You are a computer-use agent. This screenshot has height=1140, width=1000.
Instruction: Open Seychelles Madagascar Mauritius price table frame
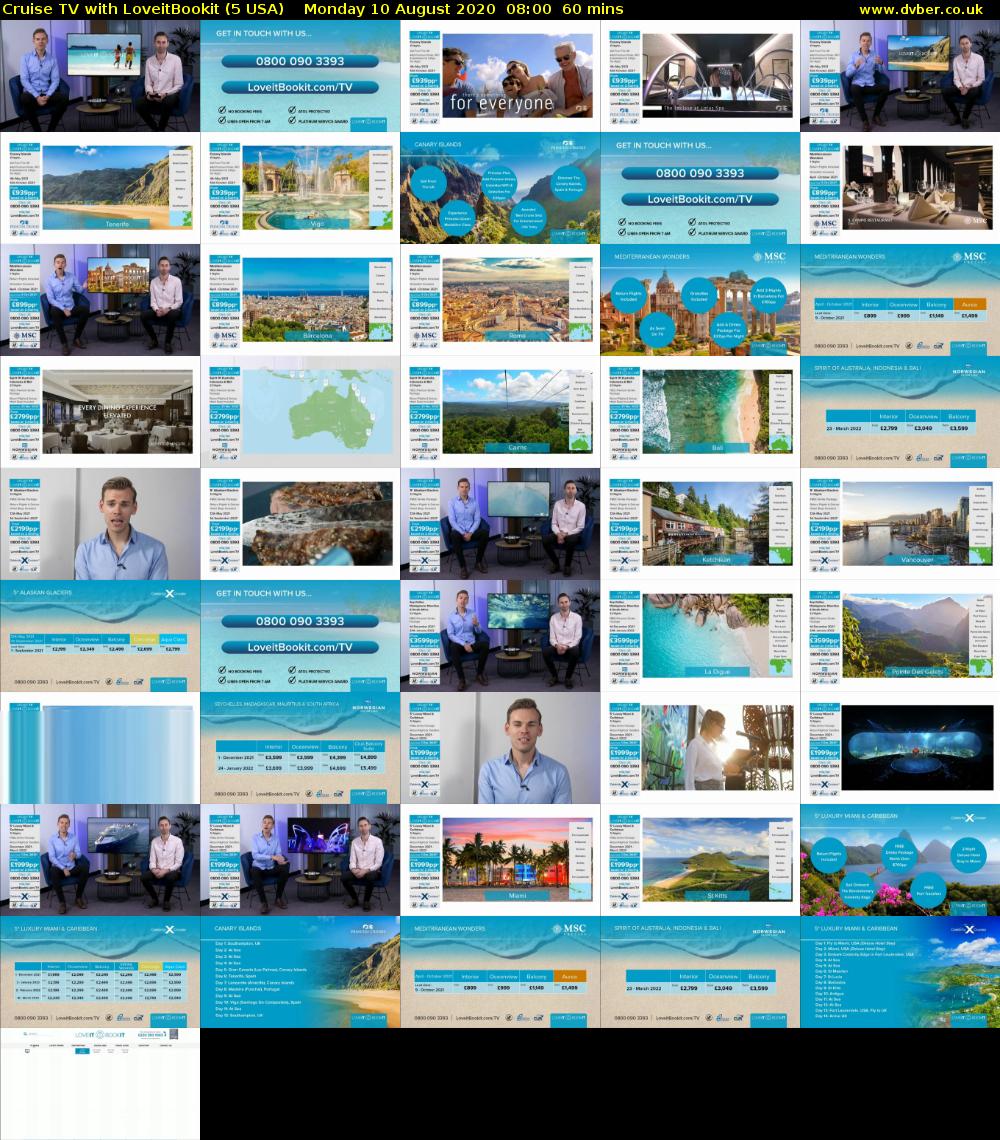(300, 747)
